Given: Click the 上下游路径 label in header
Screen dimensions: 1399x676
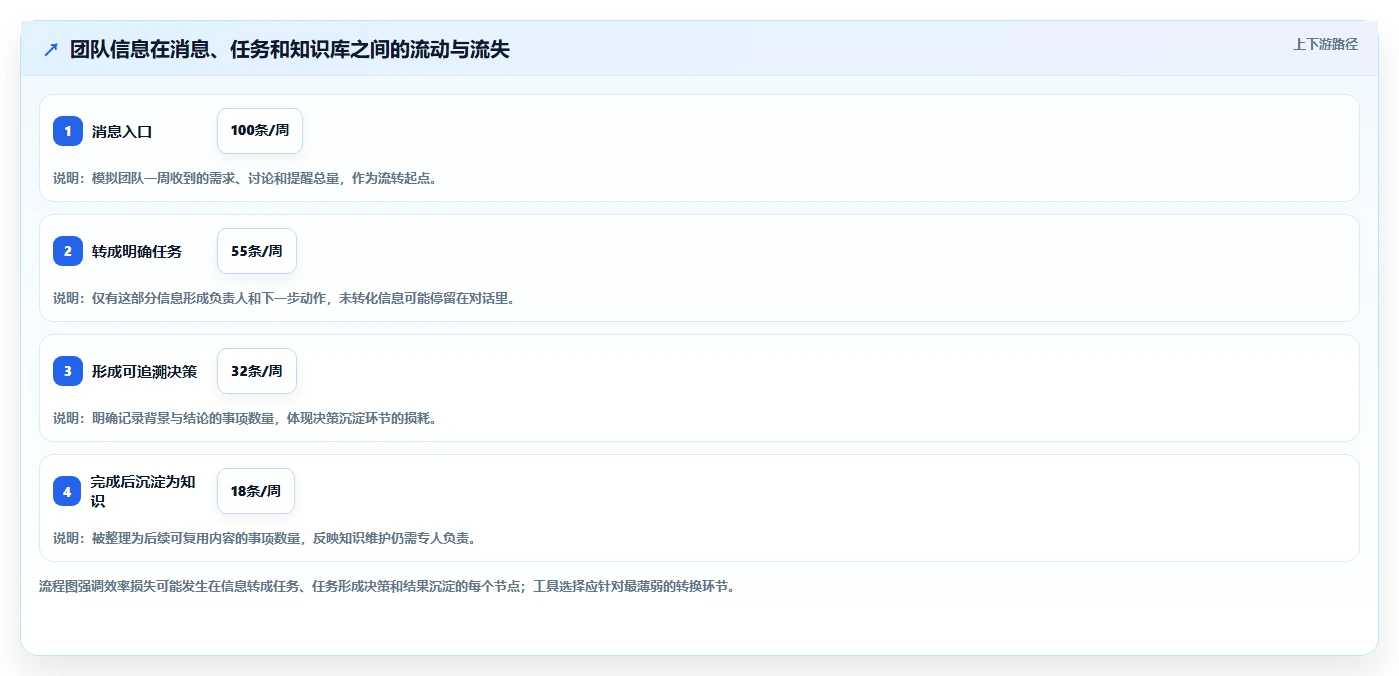Looking at the screenshot, I should coord(1325,44).
